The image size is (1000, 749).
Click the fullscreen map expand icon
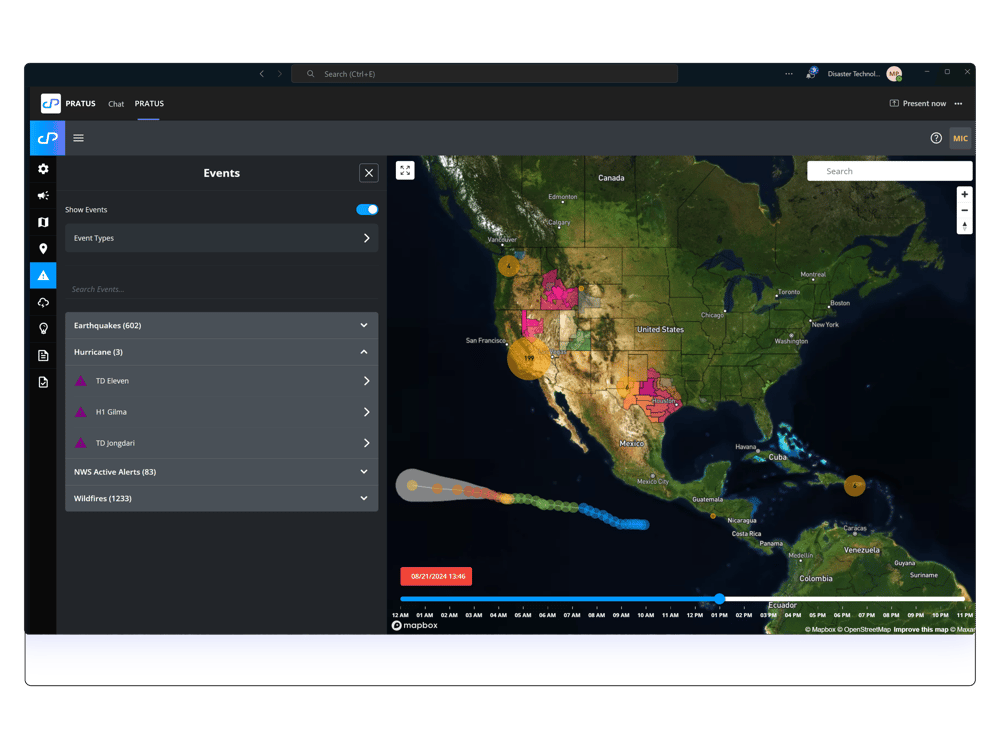pyautogui.click(x=405, y=171)
